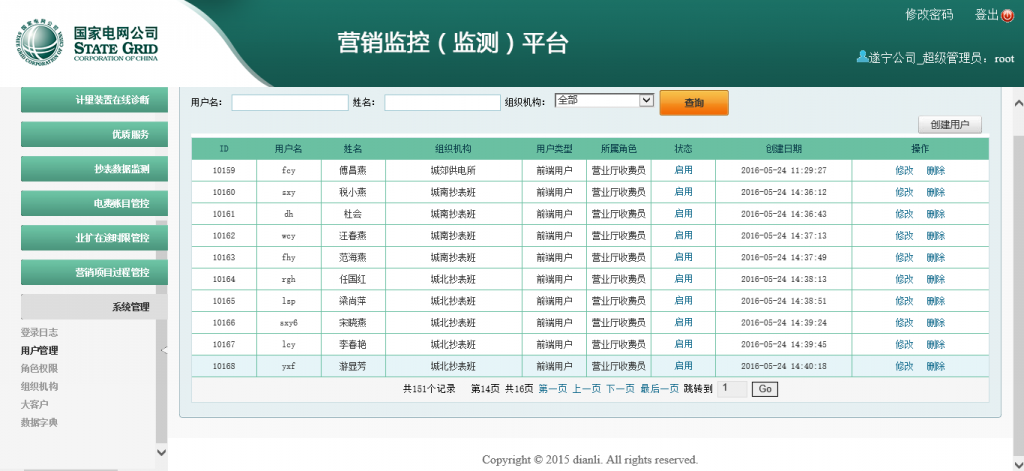Click name cell 任国红

pyautogui.click(x=353, y=279)
